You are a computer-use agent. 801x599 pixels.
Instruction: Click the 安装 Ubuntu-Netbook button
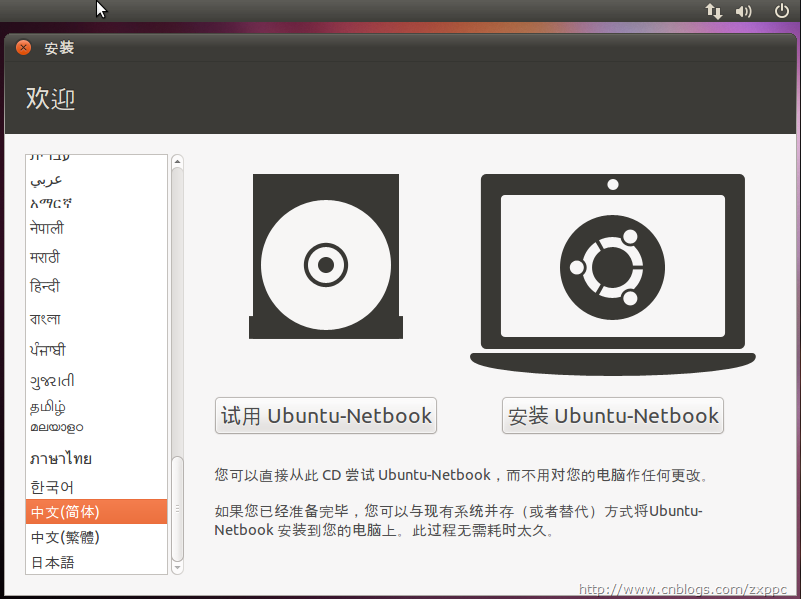point(612,415)
